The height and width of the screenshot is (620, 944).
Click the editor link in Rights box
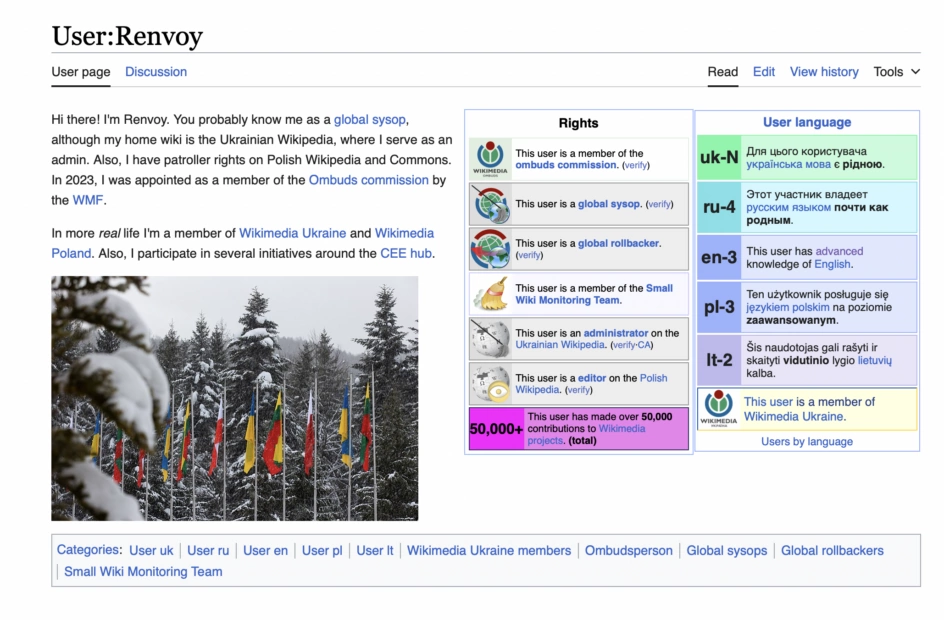[x=592, y=378]
